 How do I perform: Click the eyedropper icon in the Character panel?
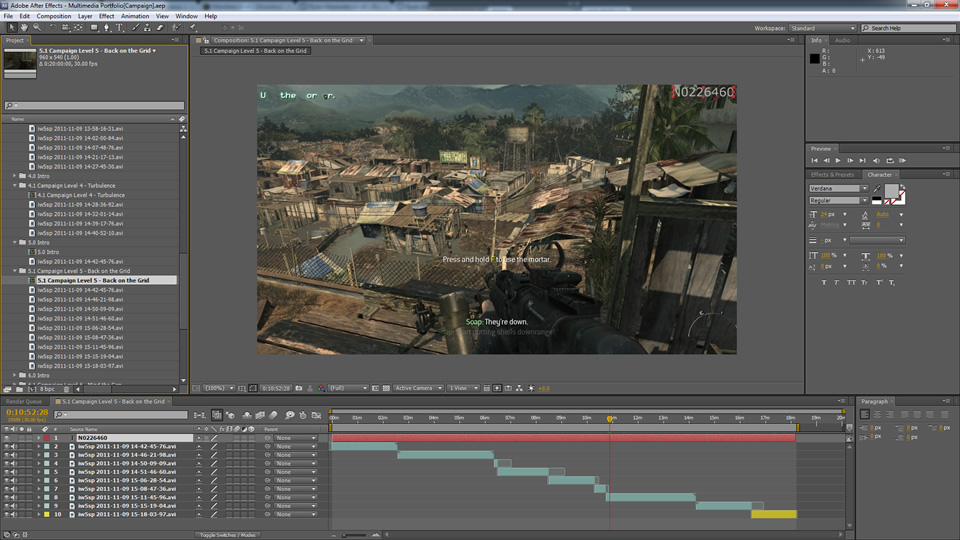click(877, 188)
